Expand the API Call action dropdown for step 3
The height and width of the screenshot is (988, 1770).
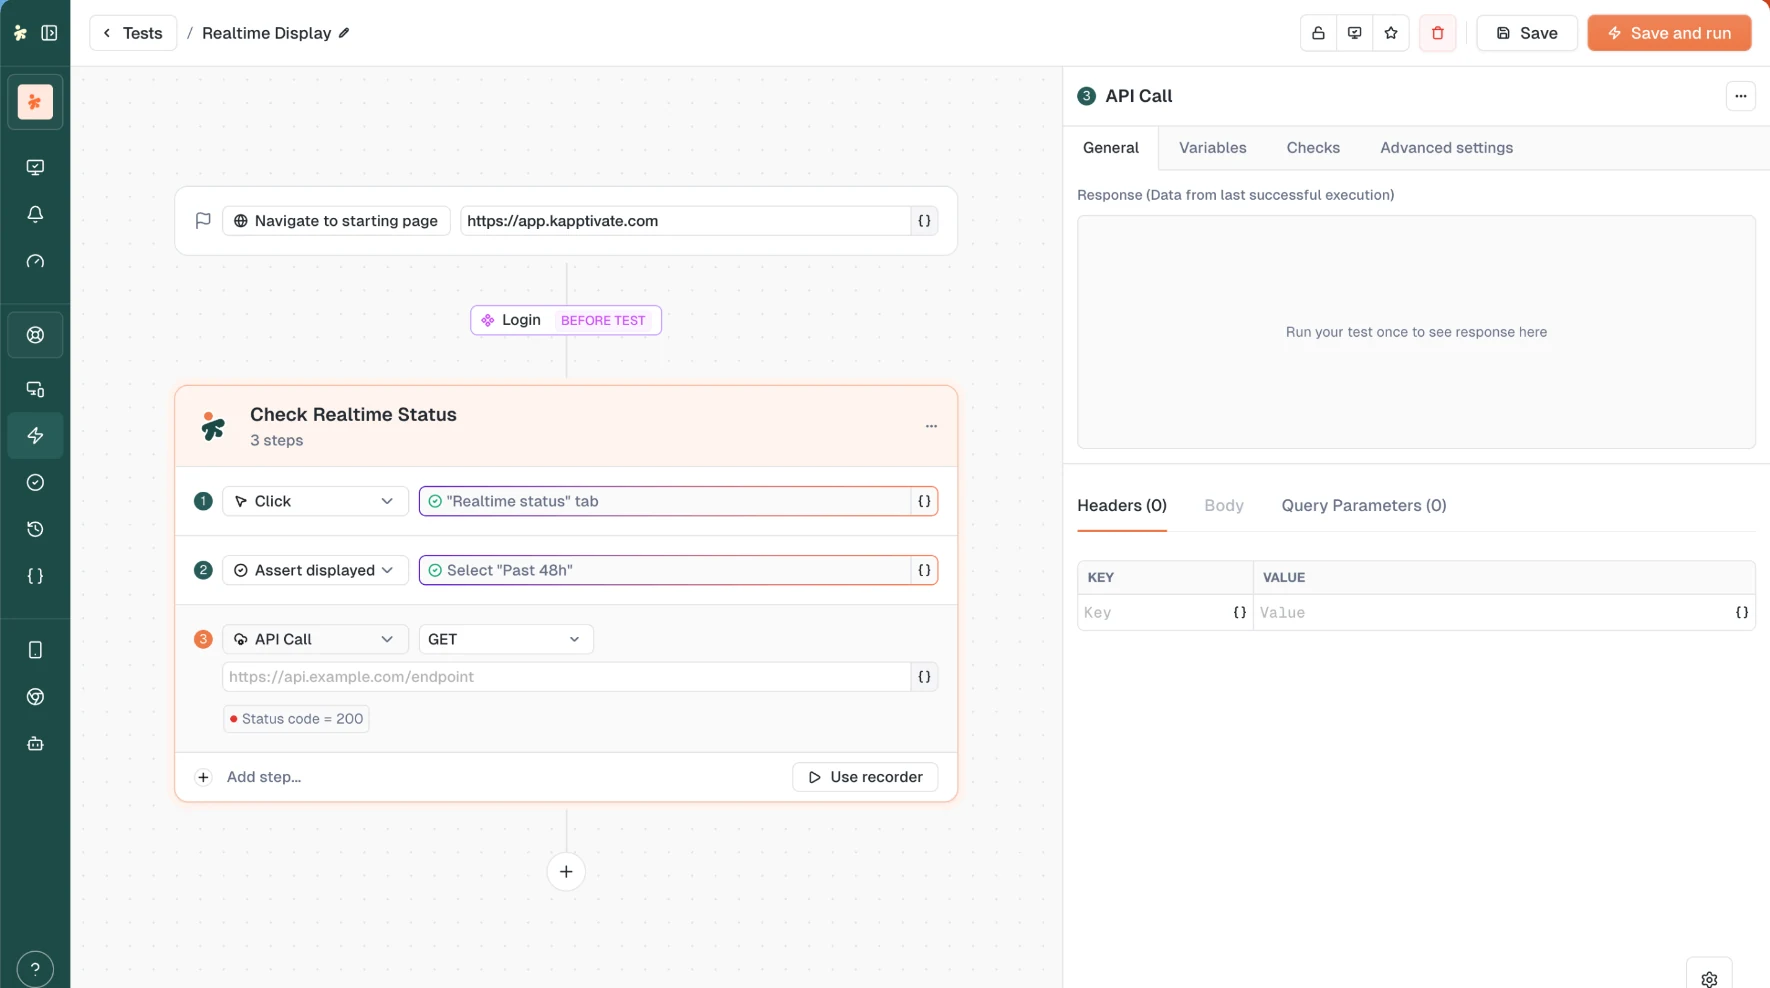coord(315,639)
